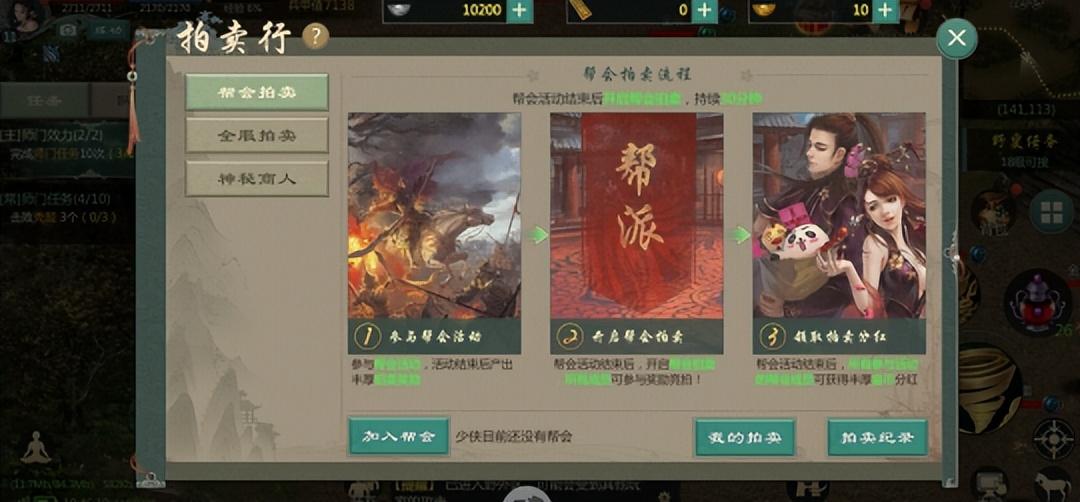View 拍卖纪录 button
This screenshot has height=502, width=1080.
(878, 437)
